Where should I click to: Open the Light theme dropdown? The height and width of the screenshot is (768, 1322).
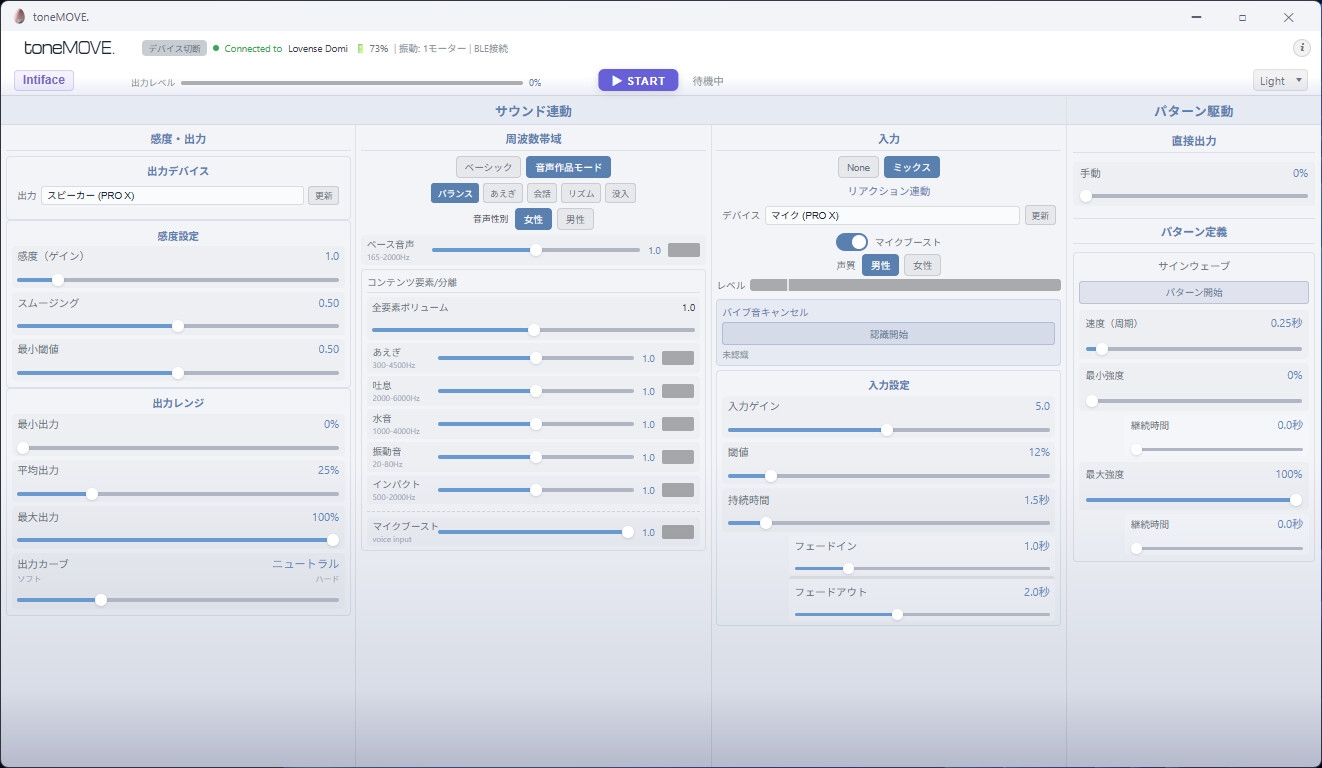pos(1279,81)
